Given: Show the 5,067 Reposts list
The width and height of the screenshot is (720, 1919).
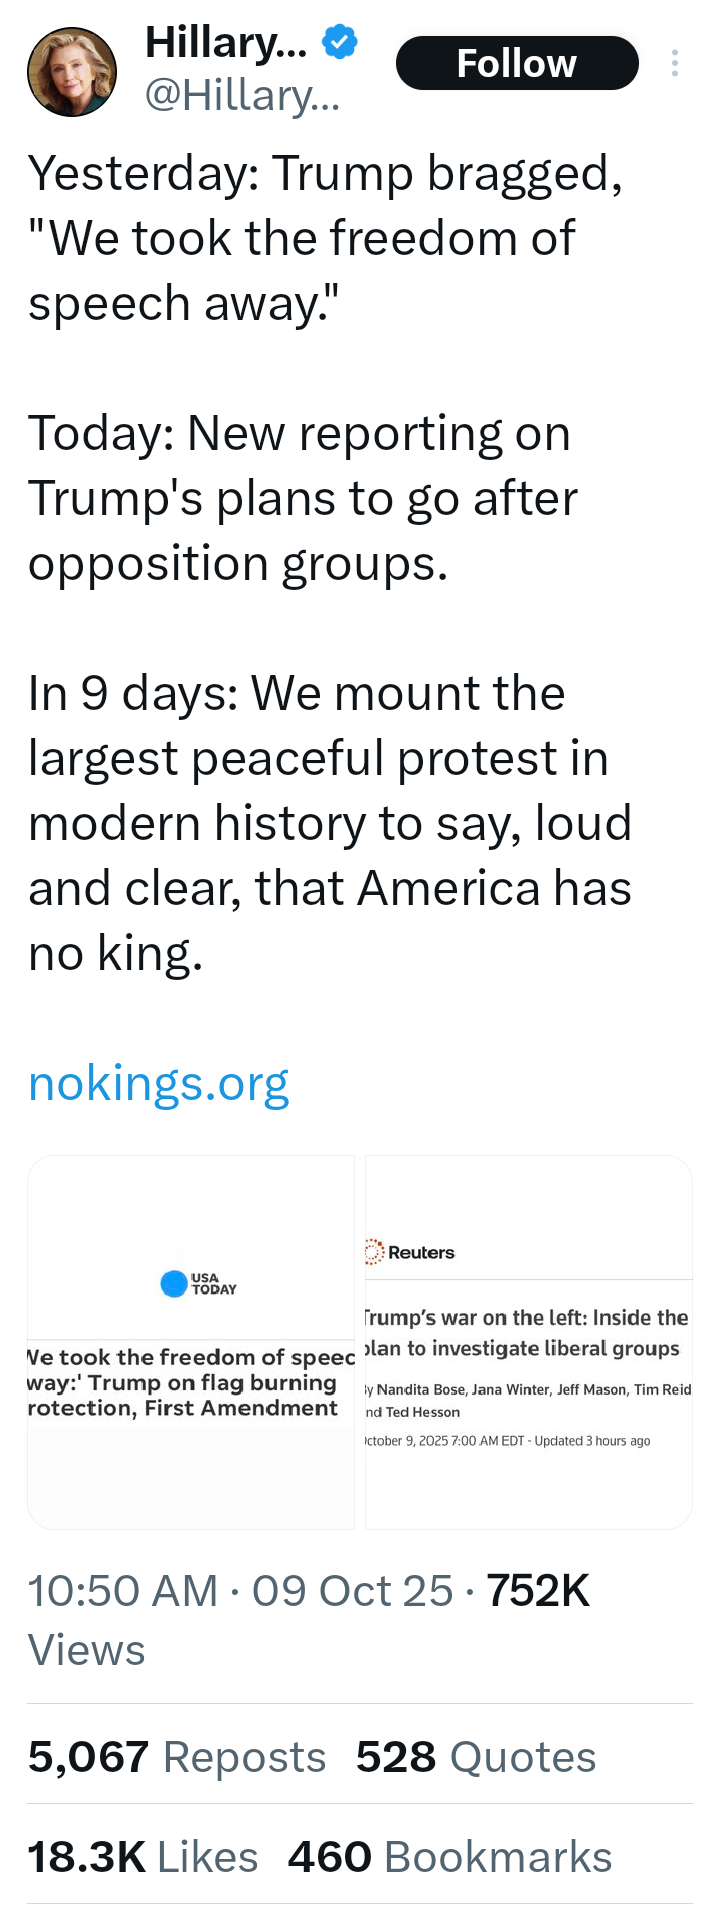Looking at the screenshot, I should point(177,1757).
